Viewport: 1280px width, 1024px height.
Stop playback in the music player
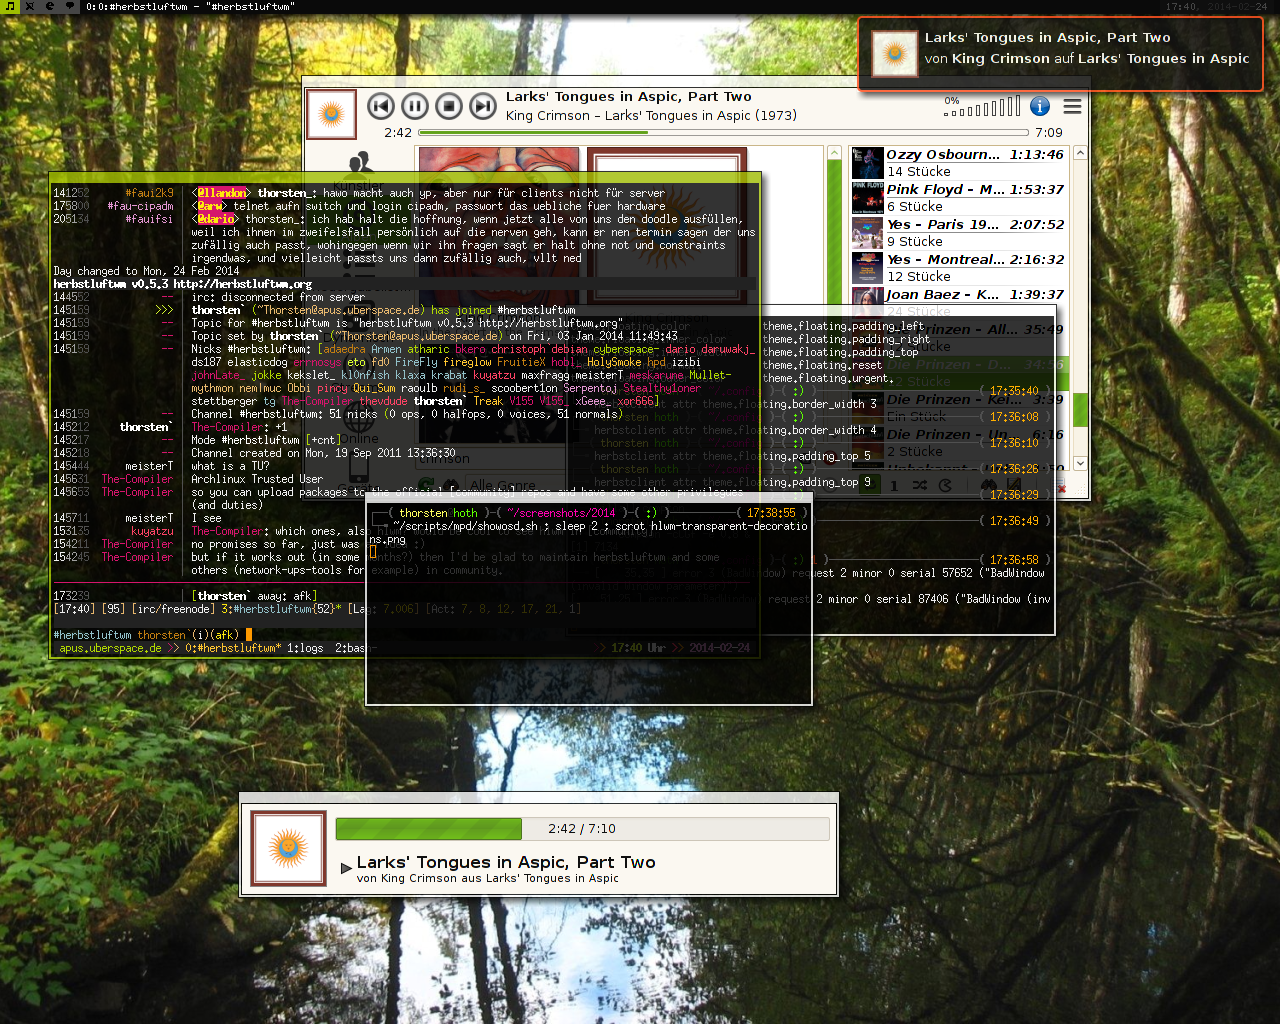click(449, 106)
